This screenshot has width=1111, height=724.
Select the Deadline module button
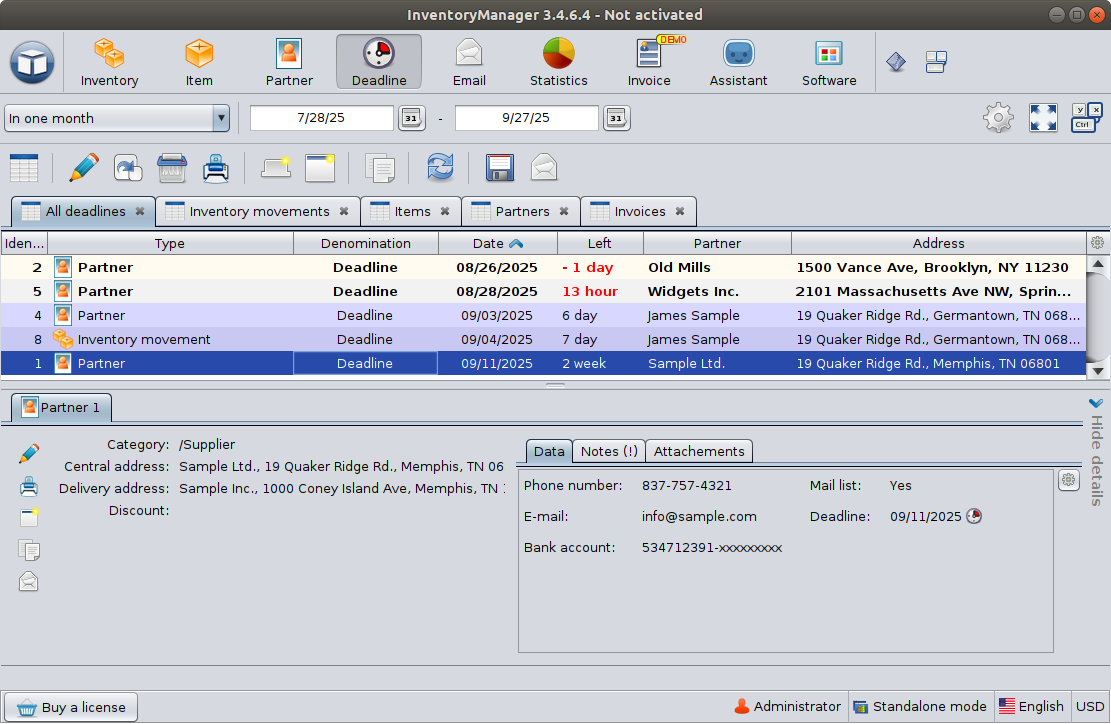[x=379, y=62]
